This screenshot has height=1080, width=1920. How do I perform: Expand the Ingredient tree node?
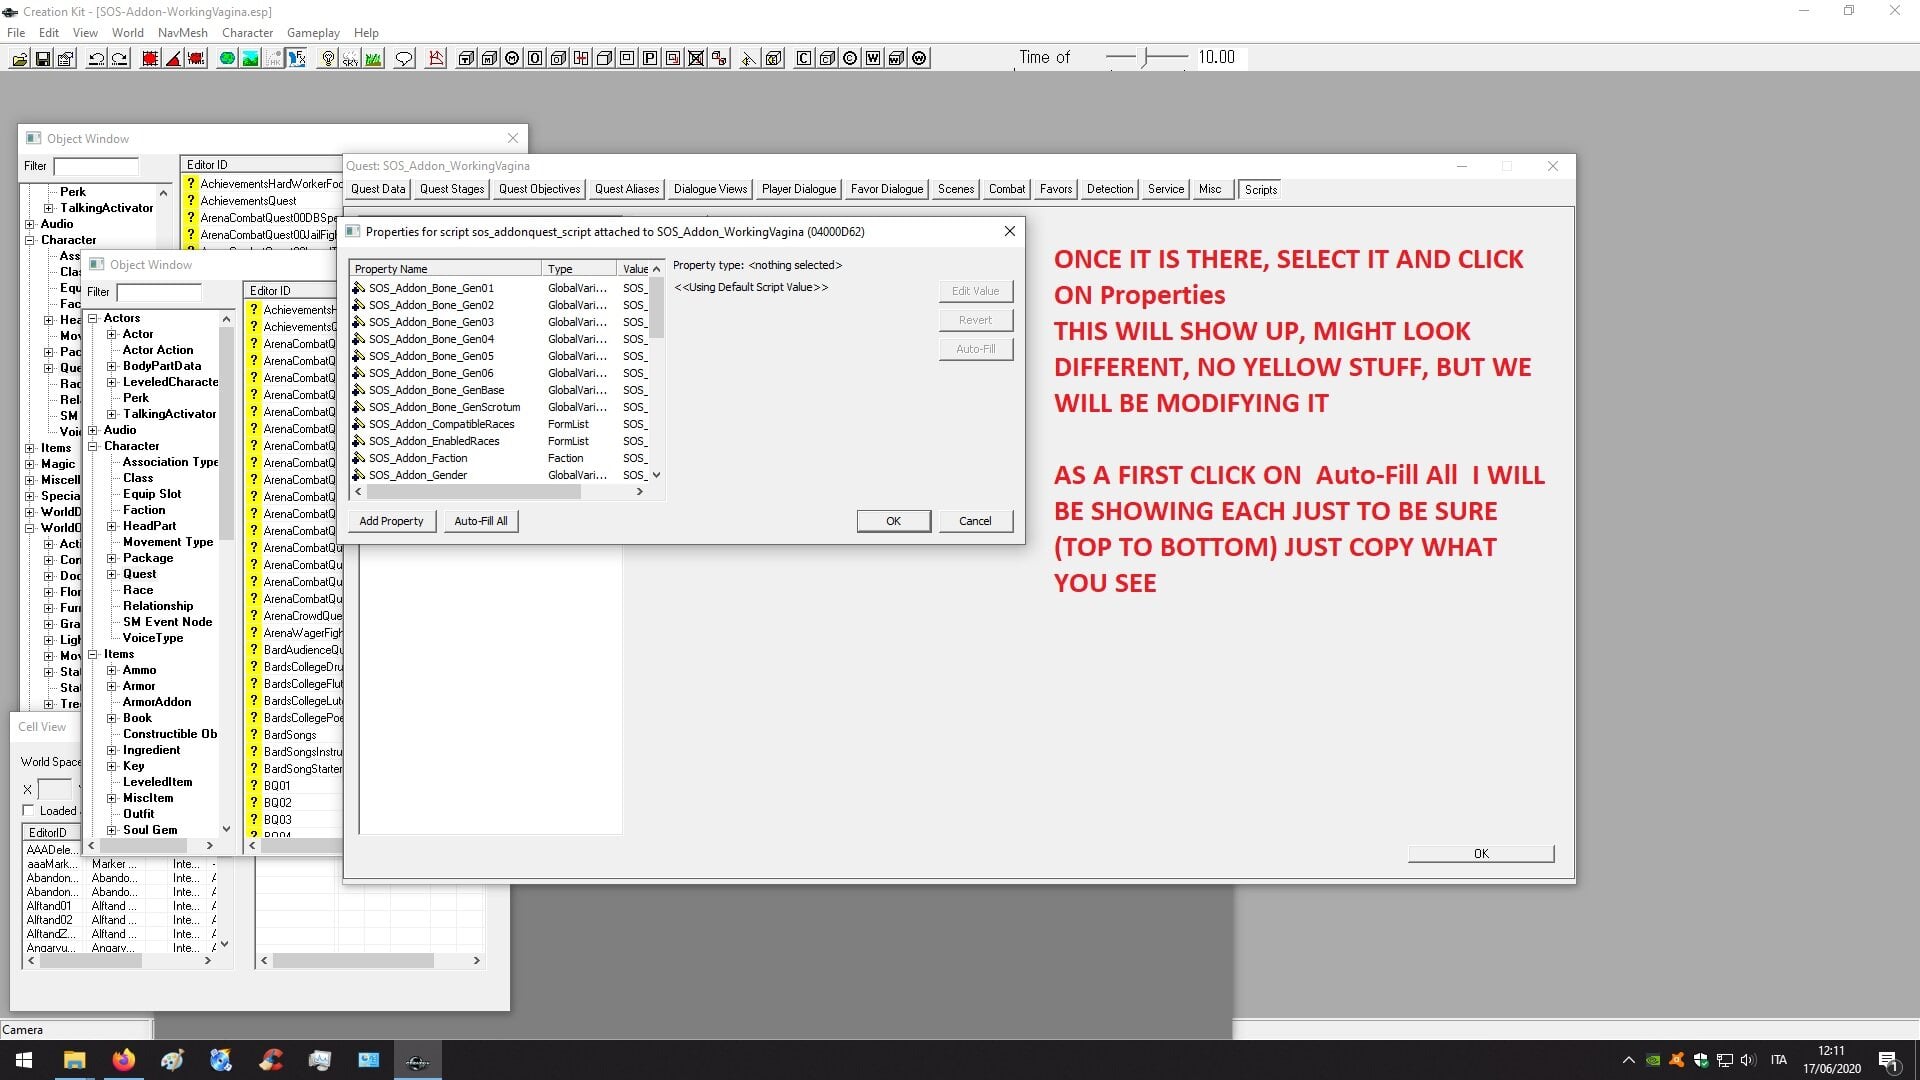(112, 750)
